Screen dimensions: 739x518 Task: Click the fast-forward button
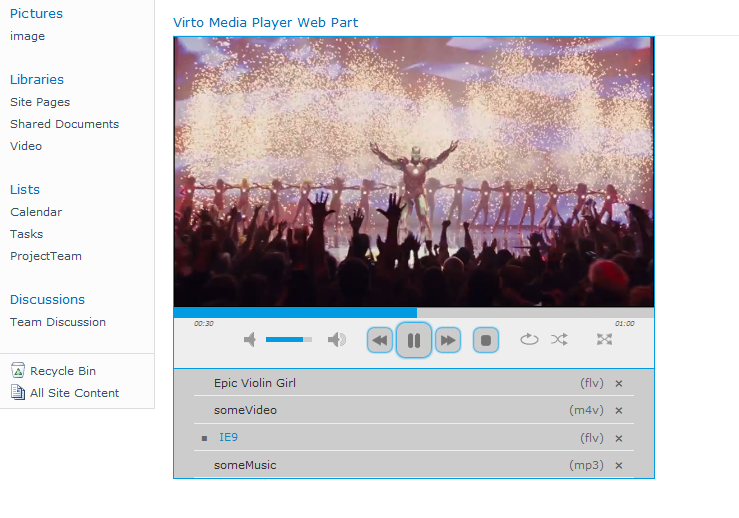pyautogui.click(x=448, y=340)
